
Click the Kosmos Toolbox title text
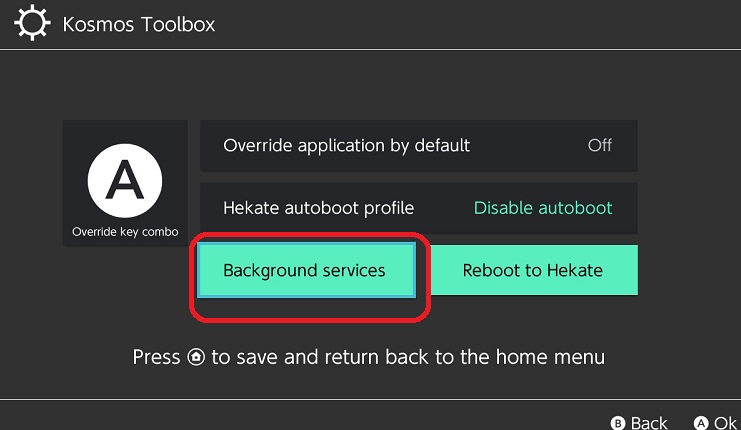pyautogui.click(x=139, y=23)
